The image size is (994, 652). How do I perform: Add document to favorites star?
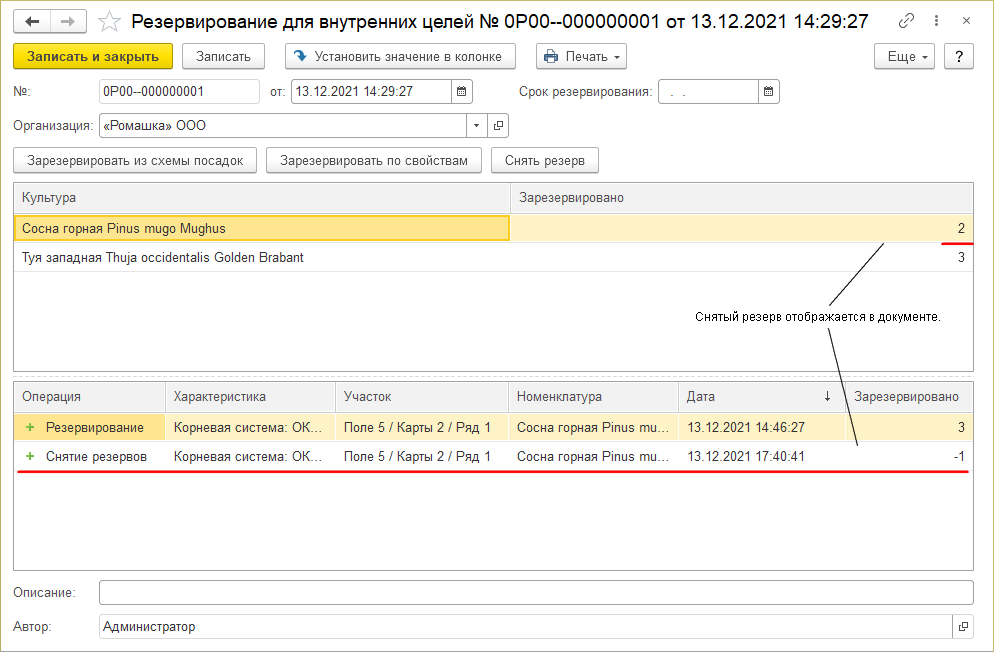[x=111, y=21]
